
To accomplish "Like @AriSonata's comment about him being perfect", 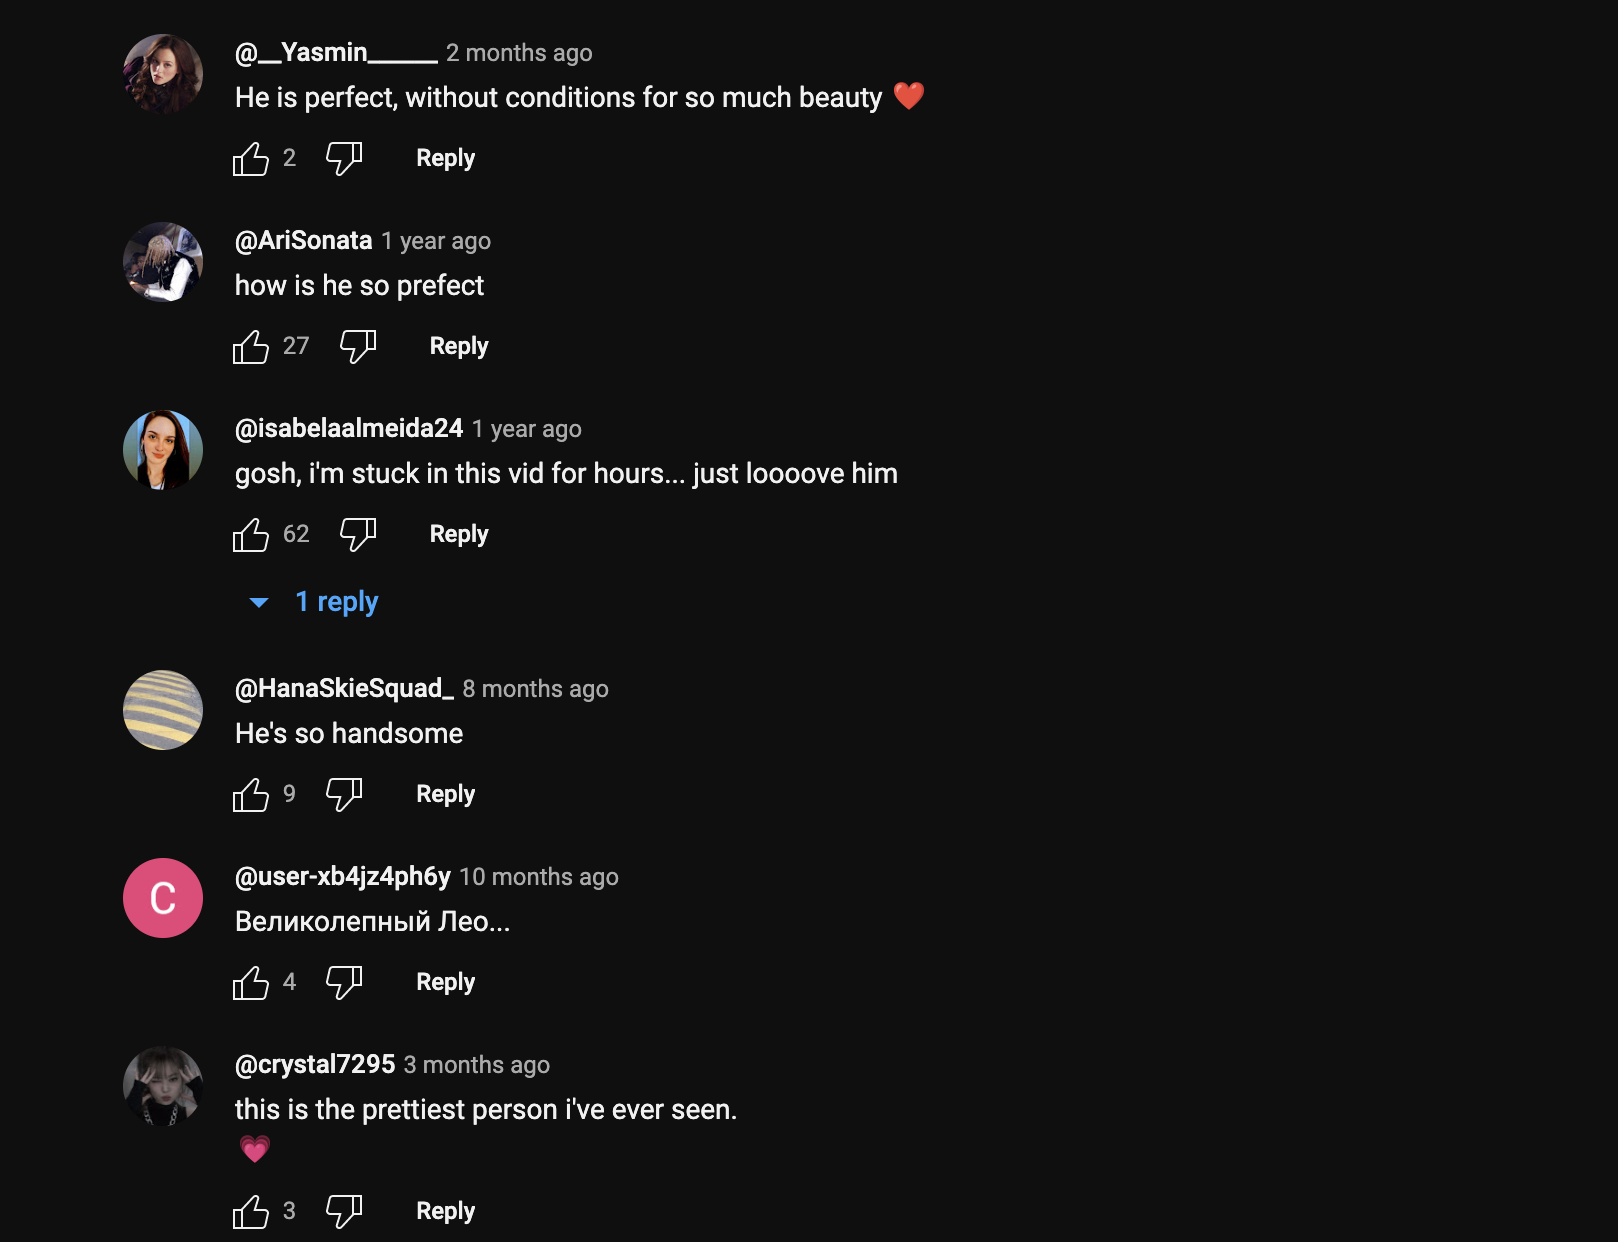I will pyautogui.click(x=252, y=345).
